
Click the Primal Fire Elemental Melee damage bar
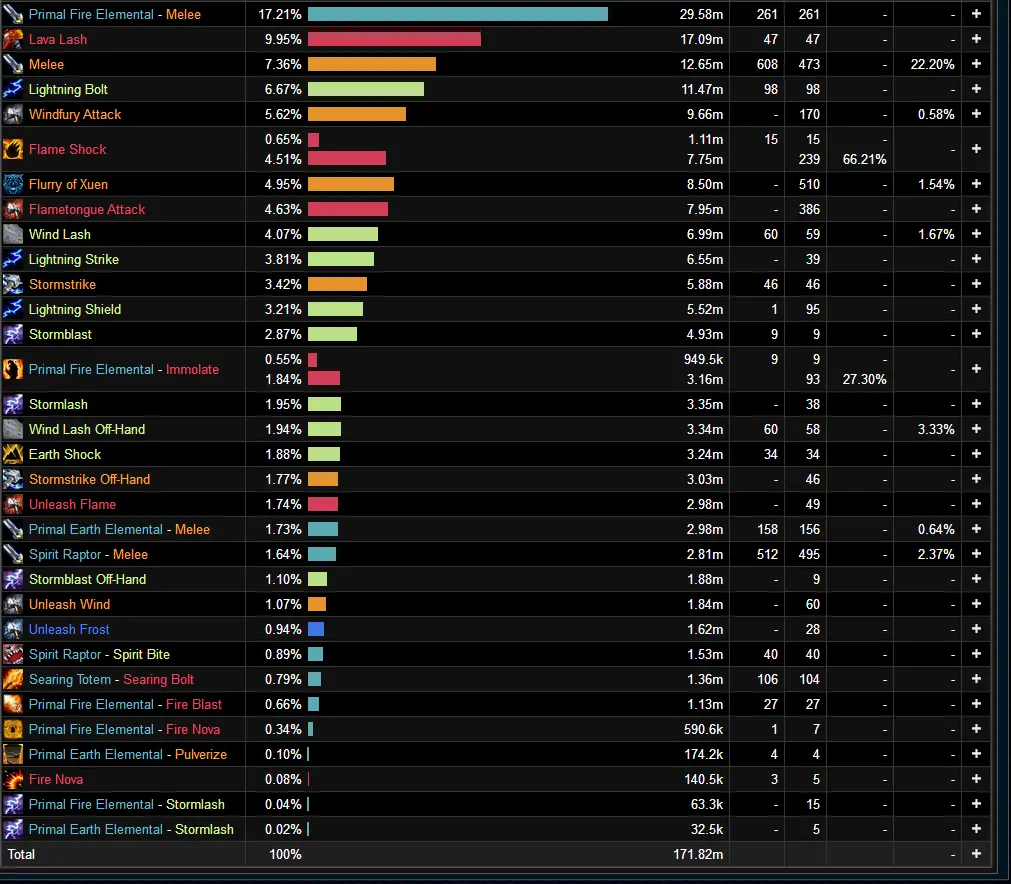(x=457, y=14)
